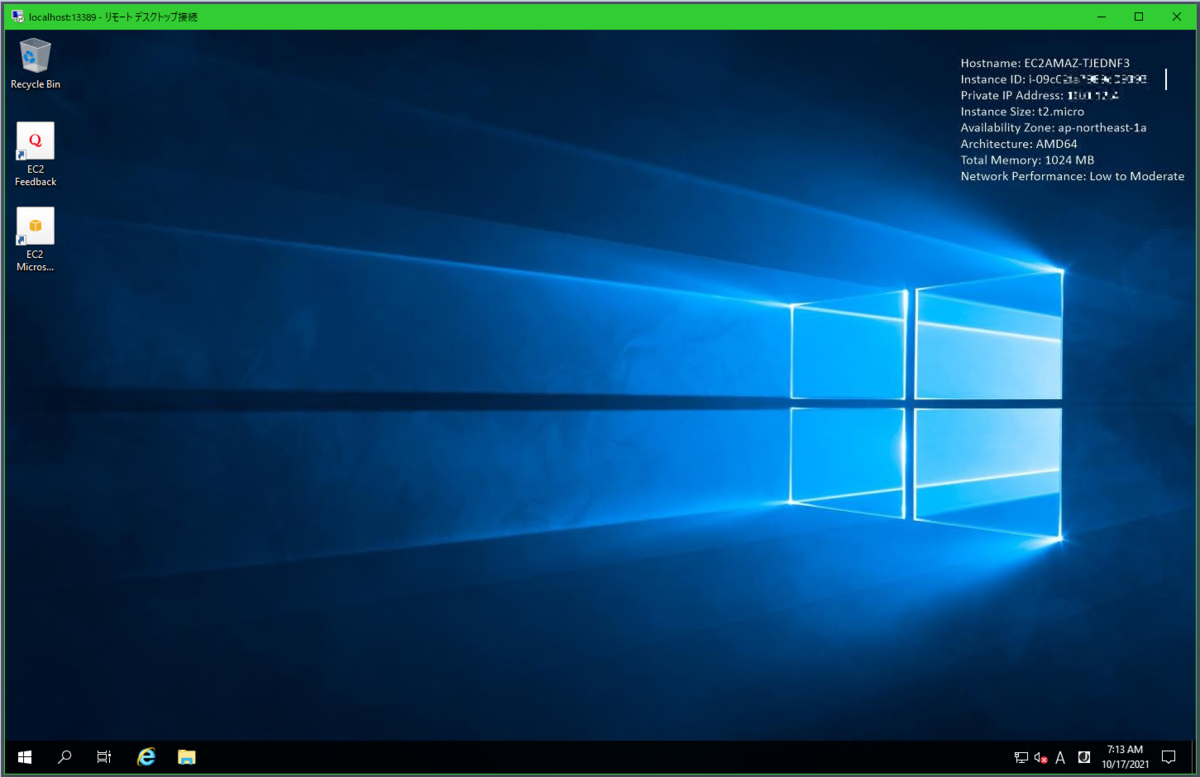The height and width of the screenshot is (777, 1200).
Task: Select the EC2 Microsoft shortcut icon
Action: 35,239
